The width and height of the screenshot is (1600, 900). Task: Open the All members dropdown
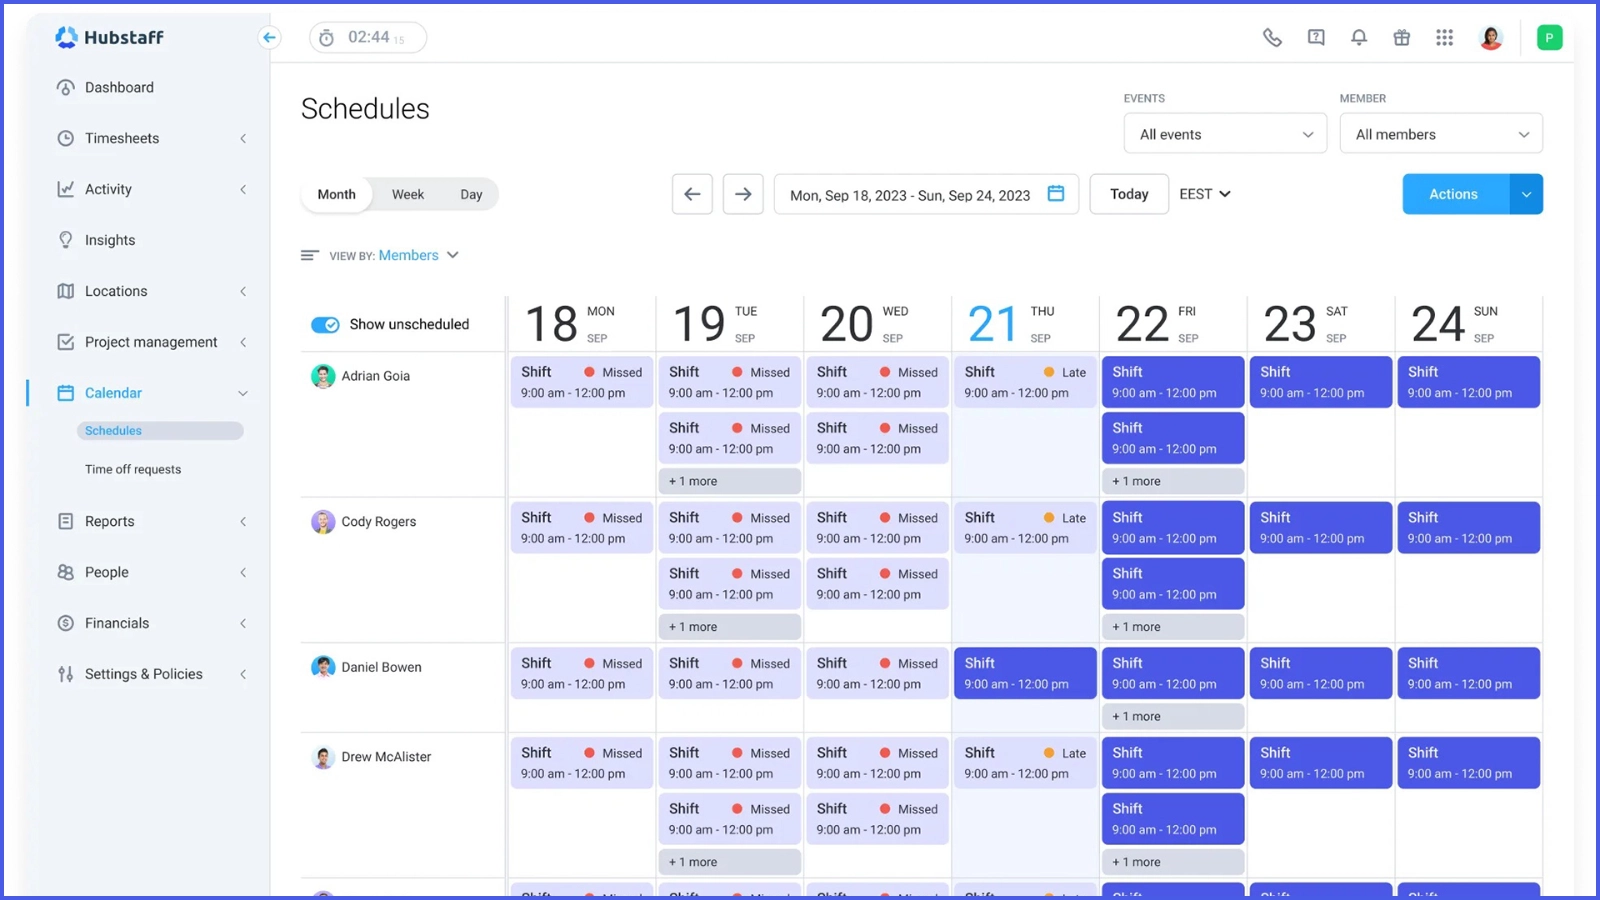tap(1441, 134)
